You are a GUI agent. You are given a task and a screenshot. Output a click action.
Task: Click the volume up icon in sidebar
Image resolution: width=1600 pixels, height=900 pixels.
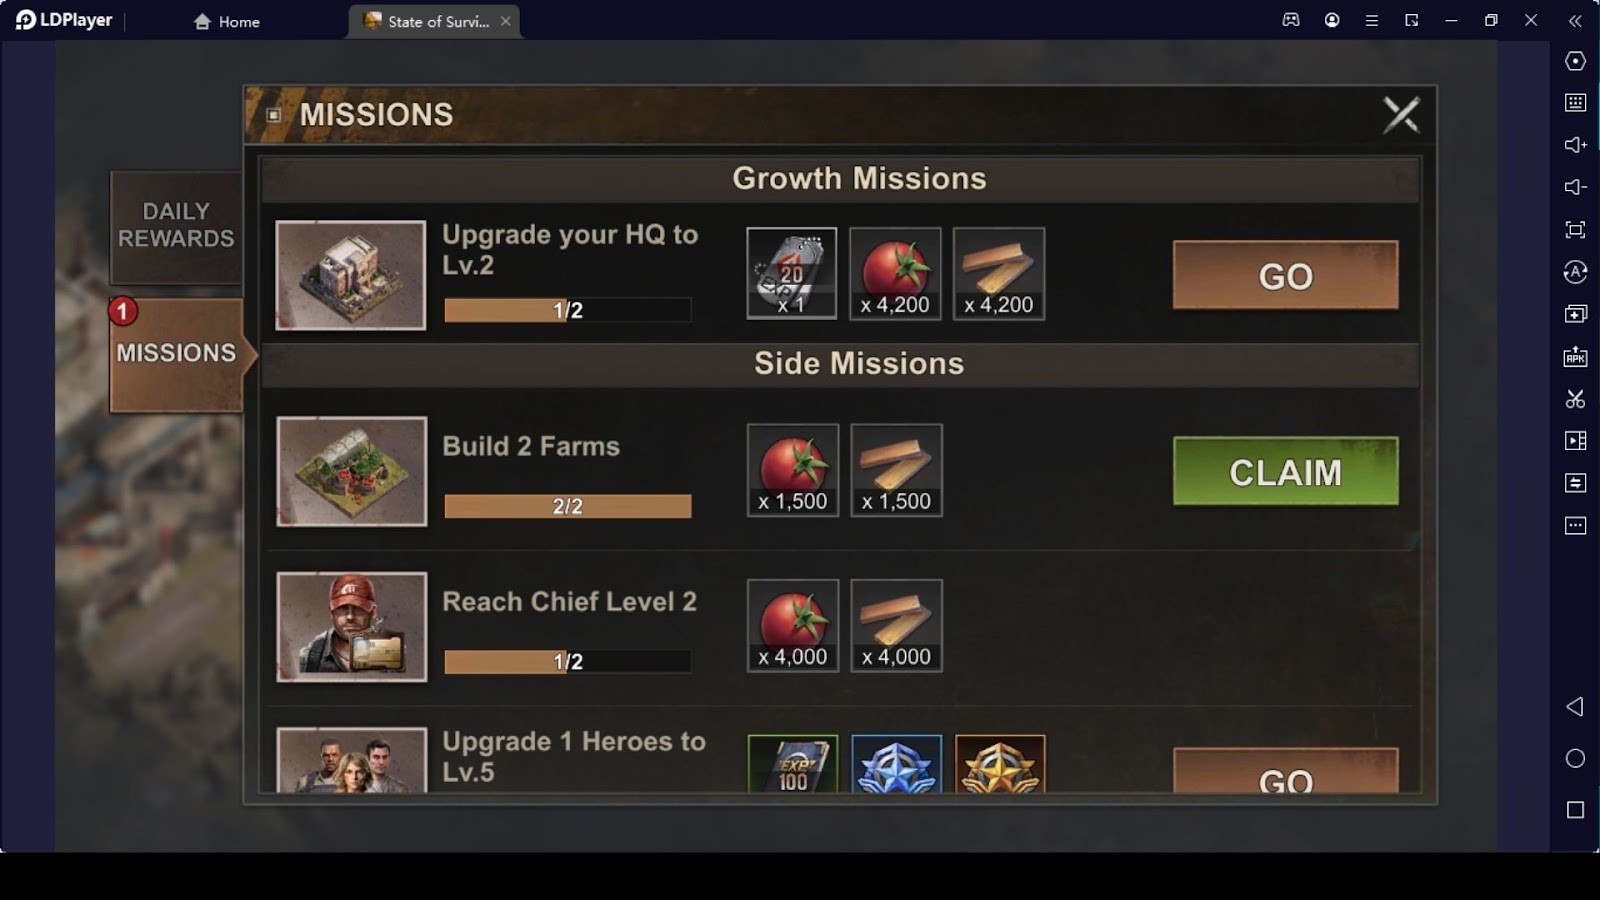[x=1575, y=145]
